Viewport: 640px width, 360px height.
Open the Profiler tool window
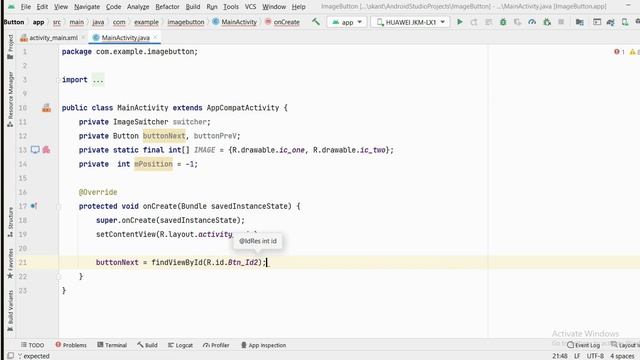tap(216, 345)
